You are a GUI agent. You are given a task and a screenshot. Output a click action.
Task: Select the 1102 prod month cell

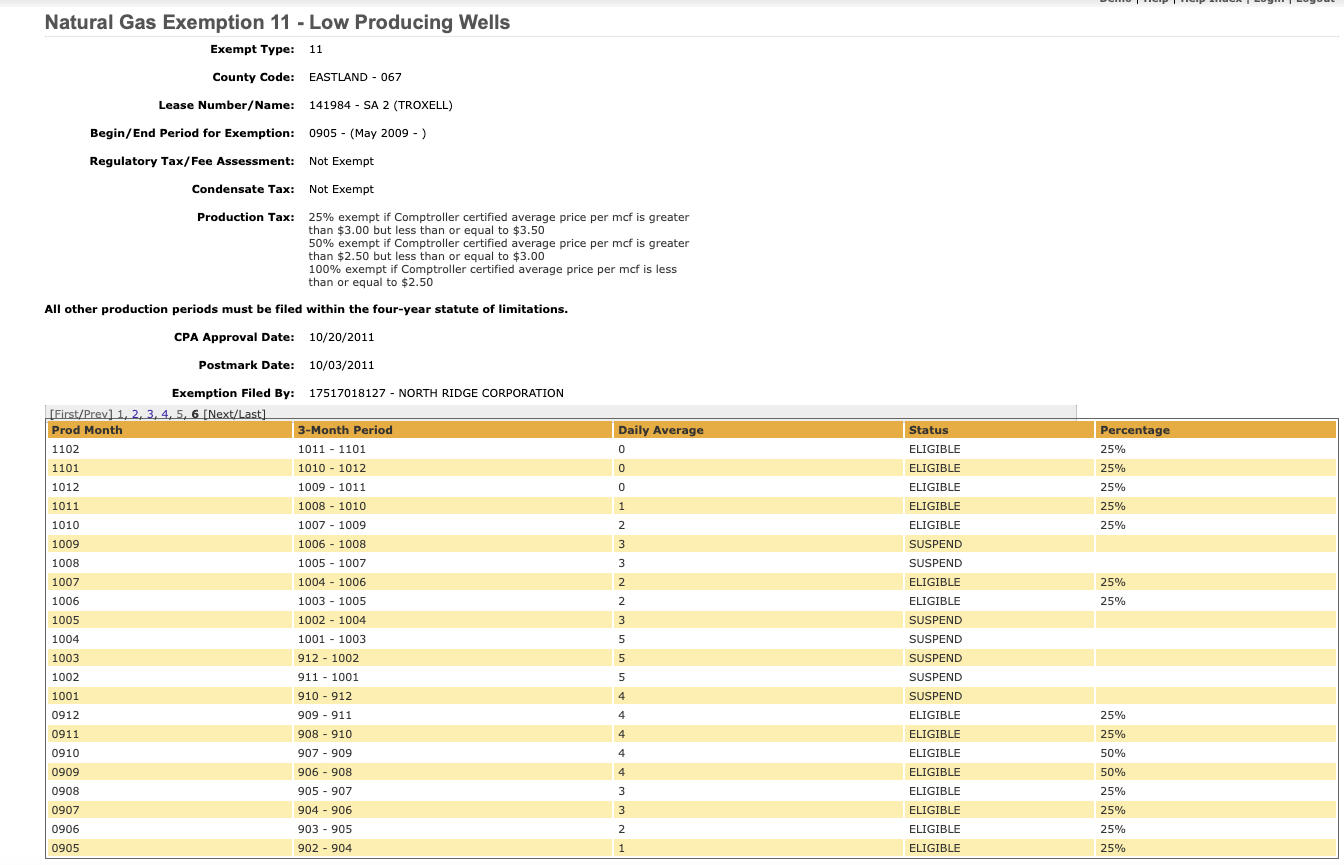(65, 449)
